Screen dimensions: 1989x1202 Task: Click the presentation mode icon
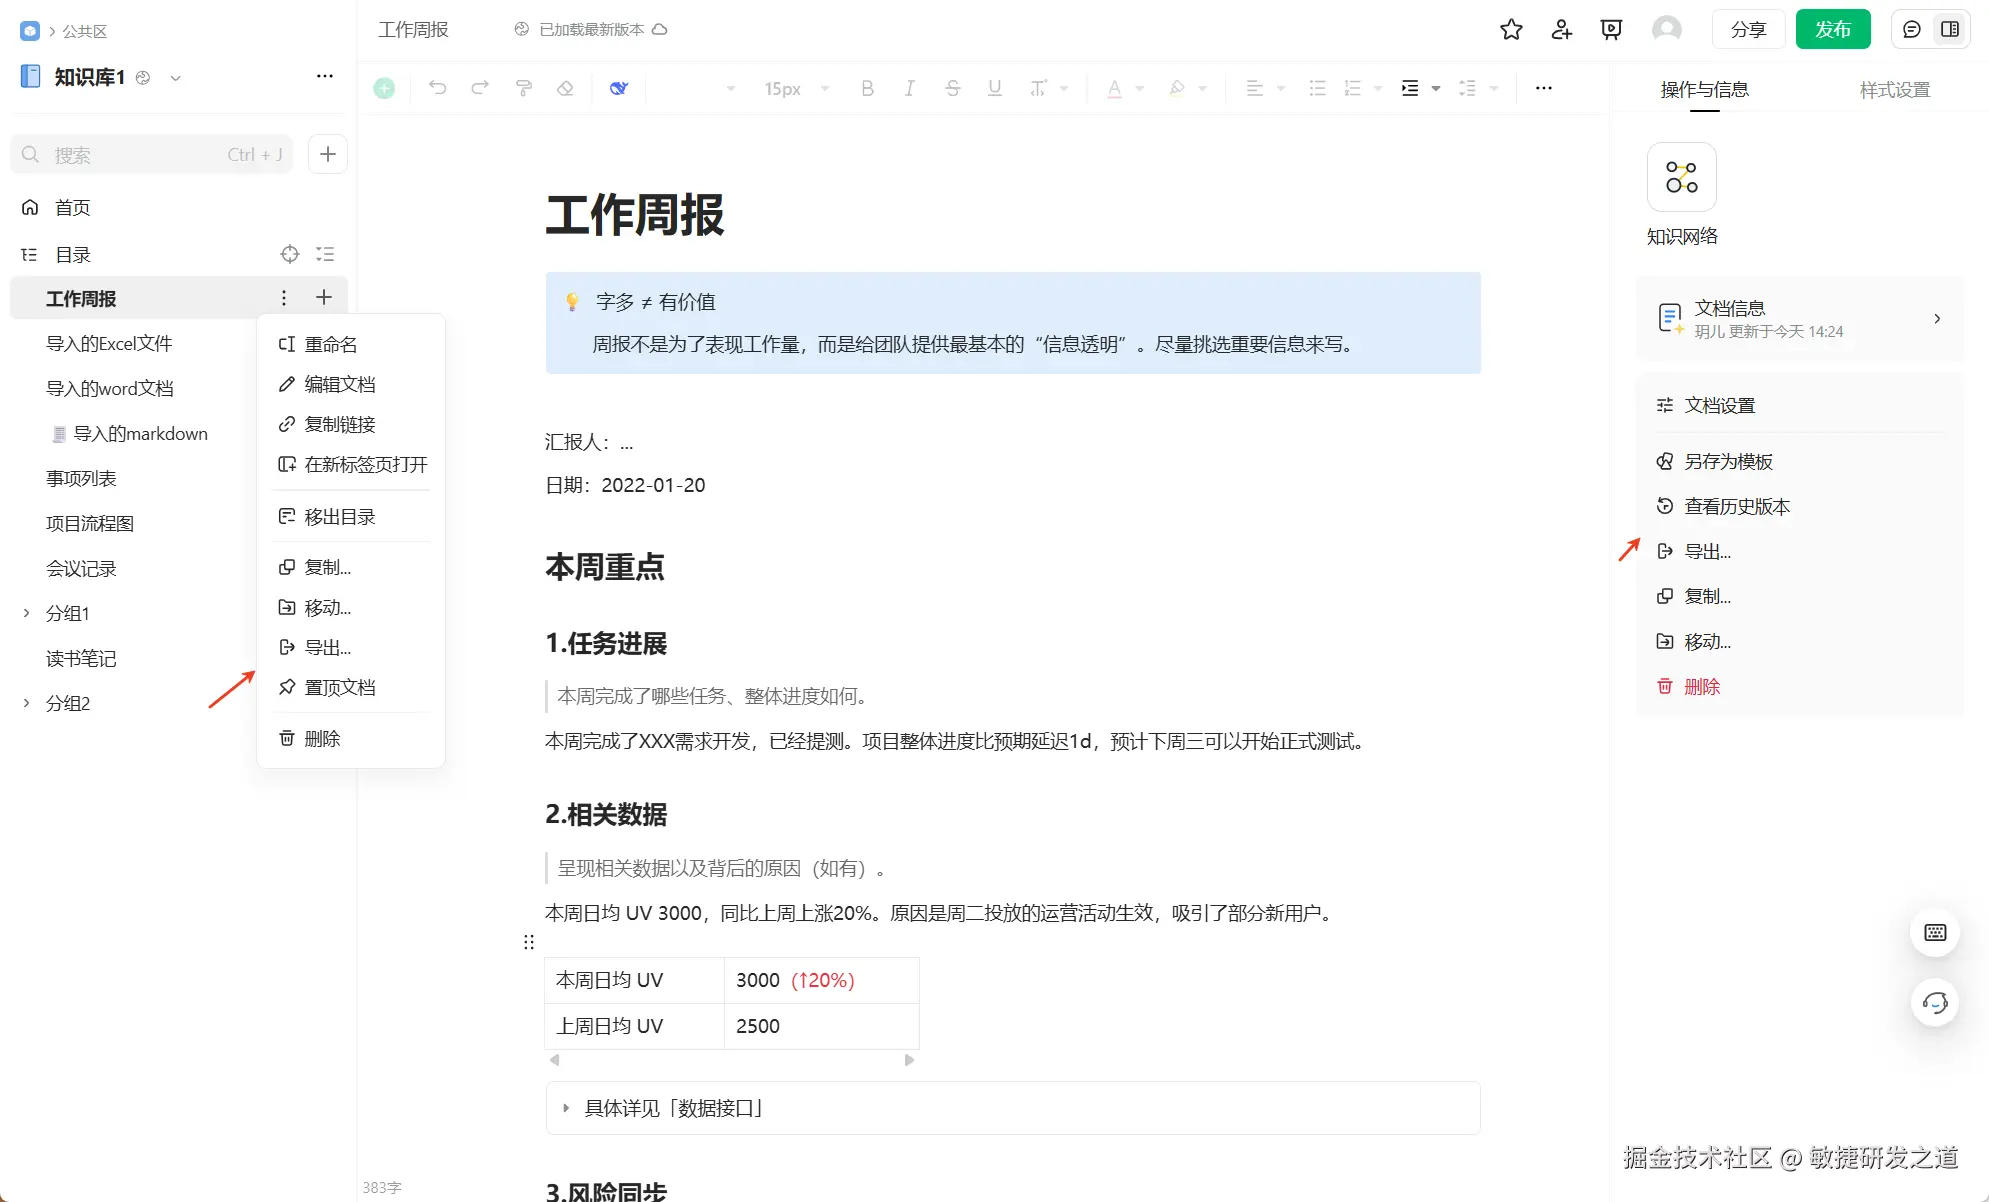pos(1611,30)
